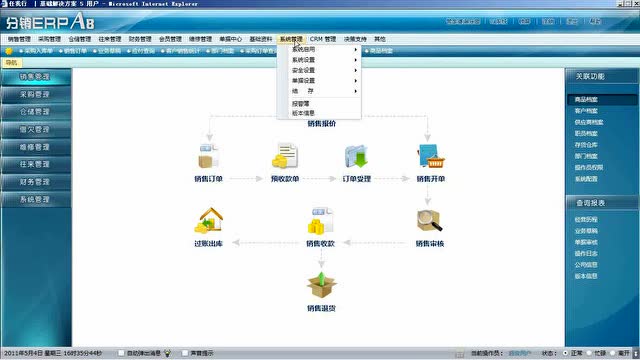
Task: Open the 订单受理 folder icon
Action: click(356, 156)
